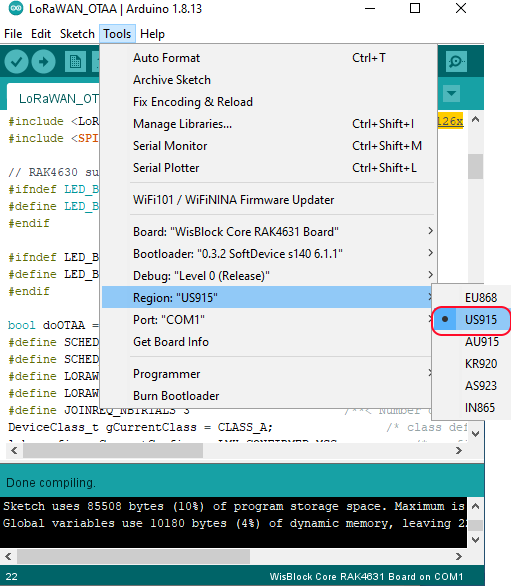The image size is (511, 586).
Task: Open the Sketch menu
Action: 77,34
